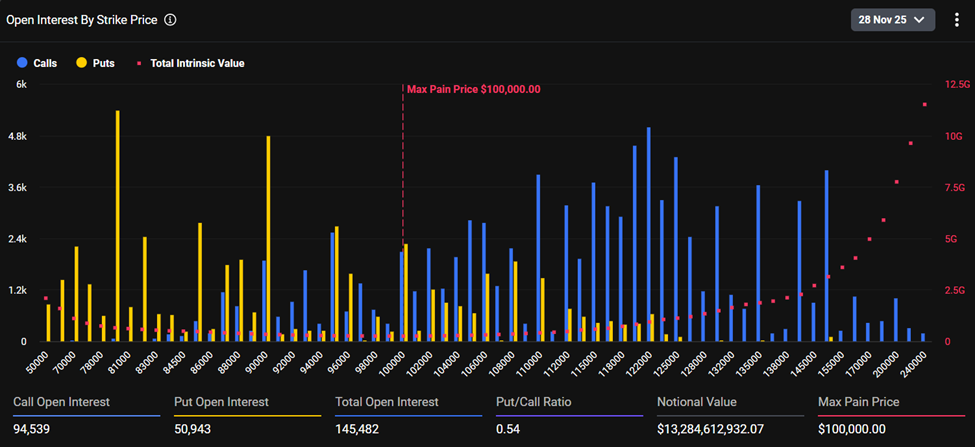Click the Max Pain Price $100,000.00 chart annotation
This screenshot has height=447, width=975.
[x=473, y=89]
